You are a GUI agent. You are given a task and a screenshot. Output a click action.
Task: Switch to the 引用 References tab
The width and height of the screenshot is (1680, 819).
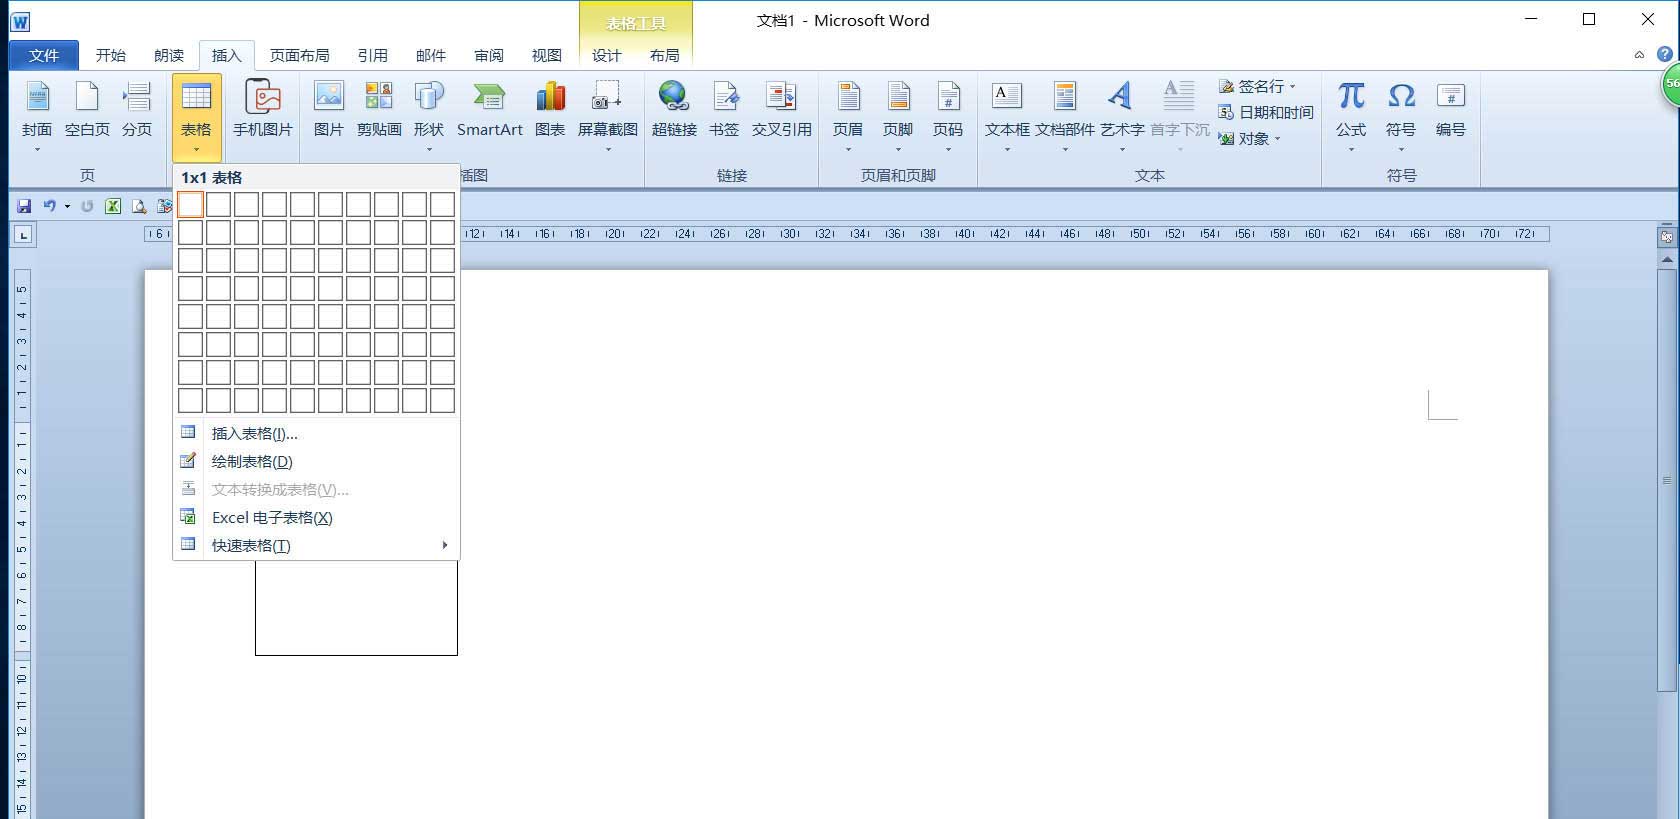point(373,55)
